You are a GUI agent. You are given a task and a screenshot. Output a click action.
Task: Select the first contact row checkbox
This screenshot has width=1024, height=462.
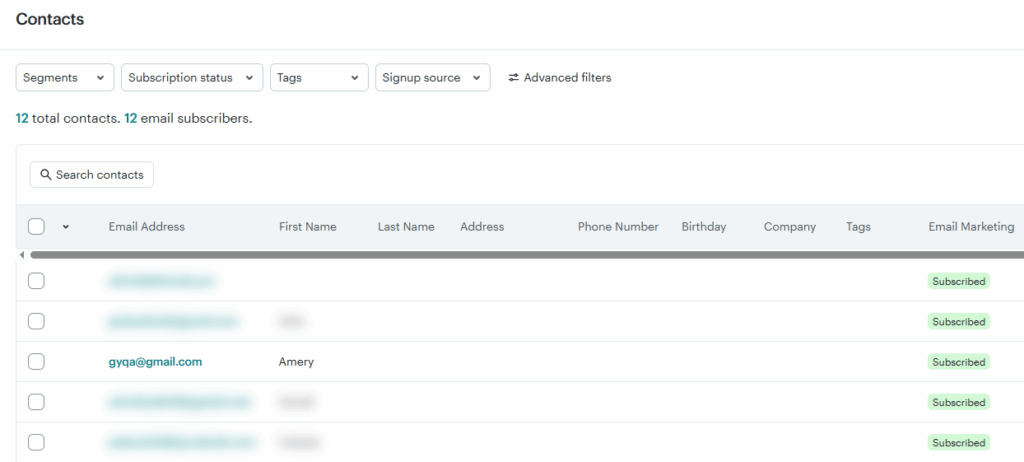point(36,281)
